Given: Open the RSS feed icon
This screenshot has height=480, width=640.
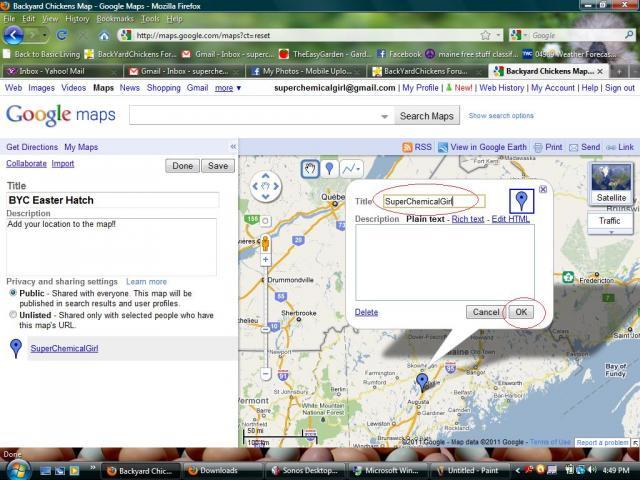Looking at the screenshot, I should [407, 147].
